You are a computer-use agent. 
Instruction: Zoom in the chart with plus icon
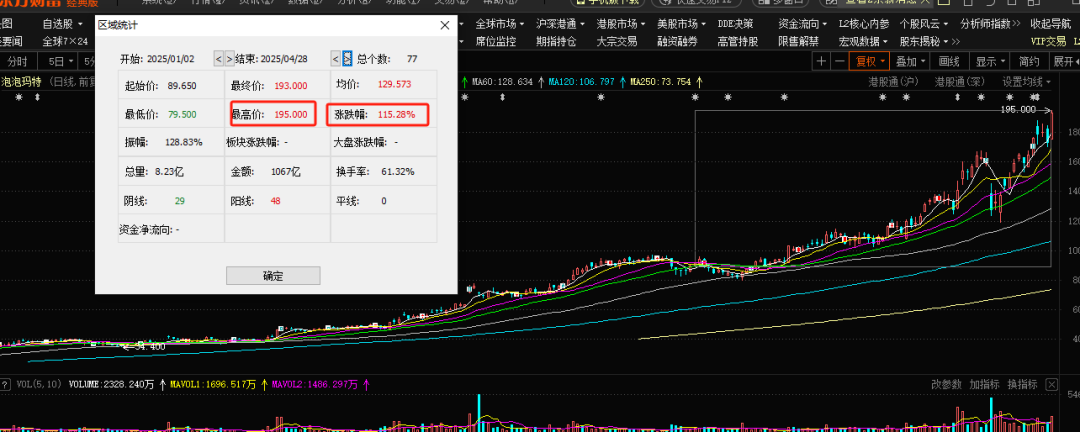[x=821, y=61]
